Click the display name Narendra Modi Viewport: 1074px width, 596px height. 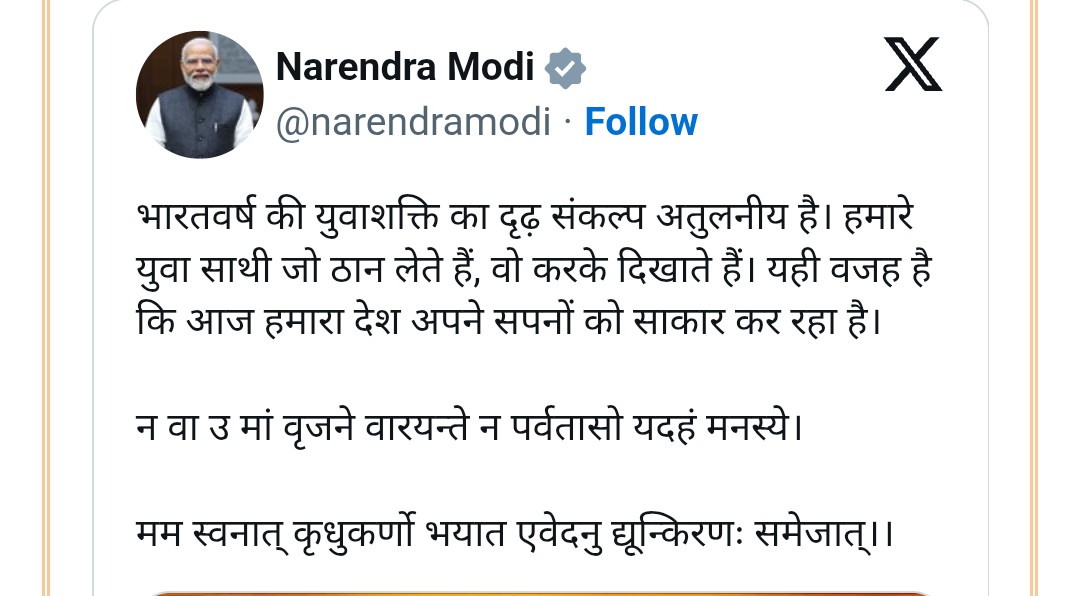405,67
